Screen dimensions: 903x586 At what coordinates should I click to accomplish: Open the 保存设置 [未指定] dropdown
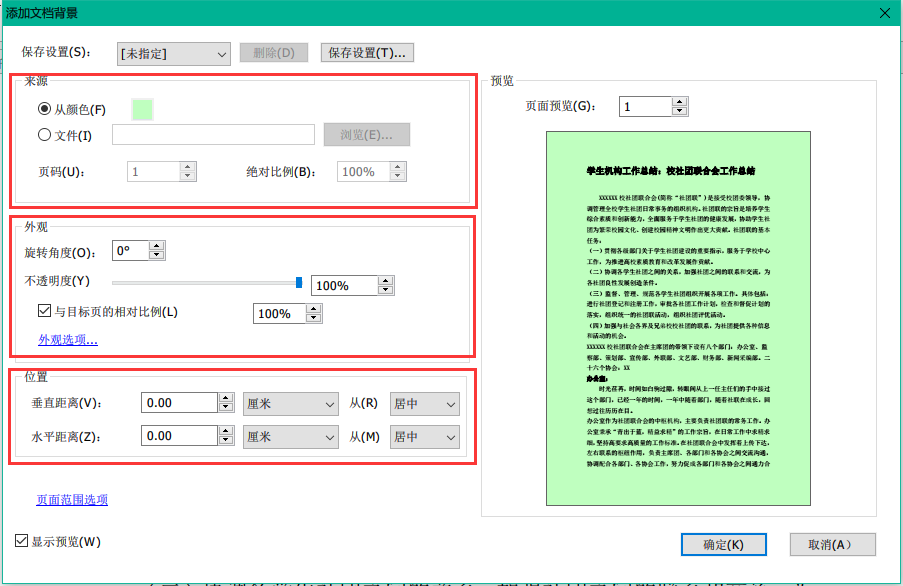(173, 54)
